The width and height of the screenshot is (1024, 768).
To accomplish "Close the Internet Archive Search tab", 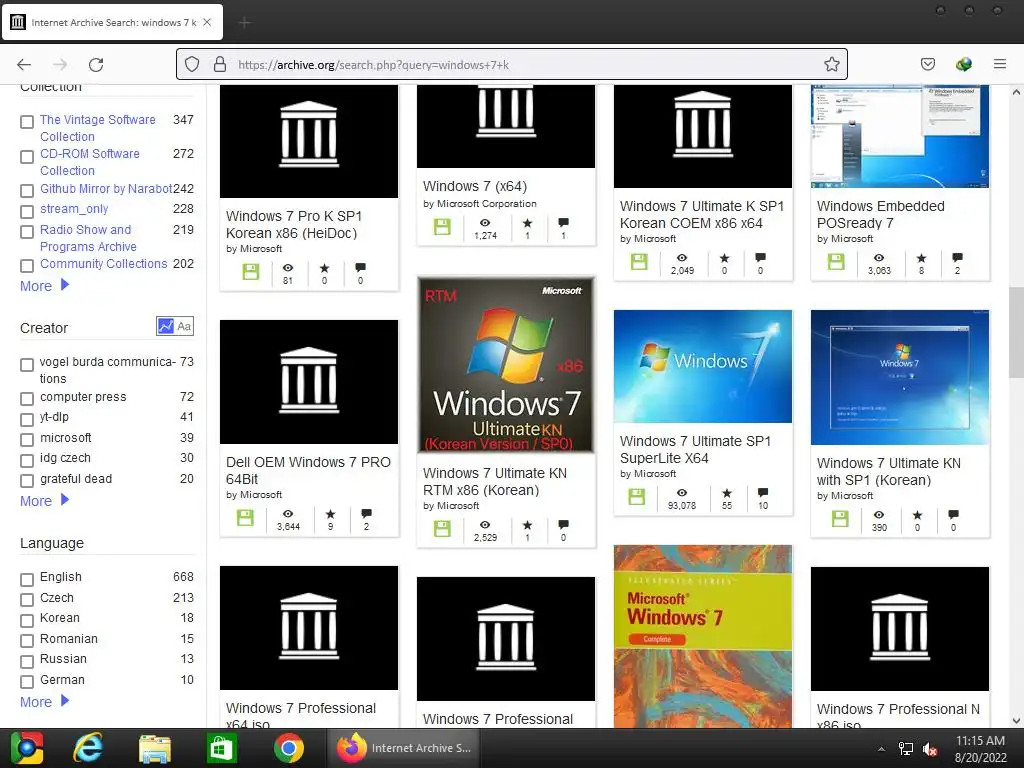I will [207, 22].
